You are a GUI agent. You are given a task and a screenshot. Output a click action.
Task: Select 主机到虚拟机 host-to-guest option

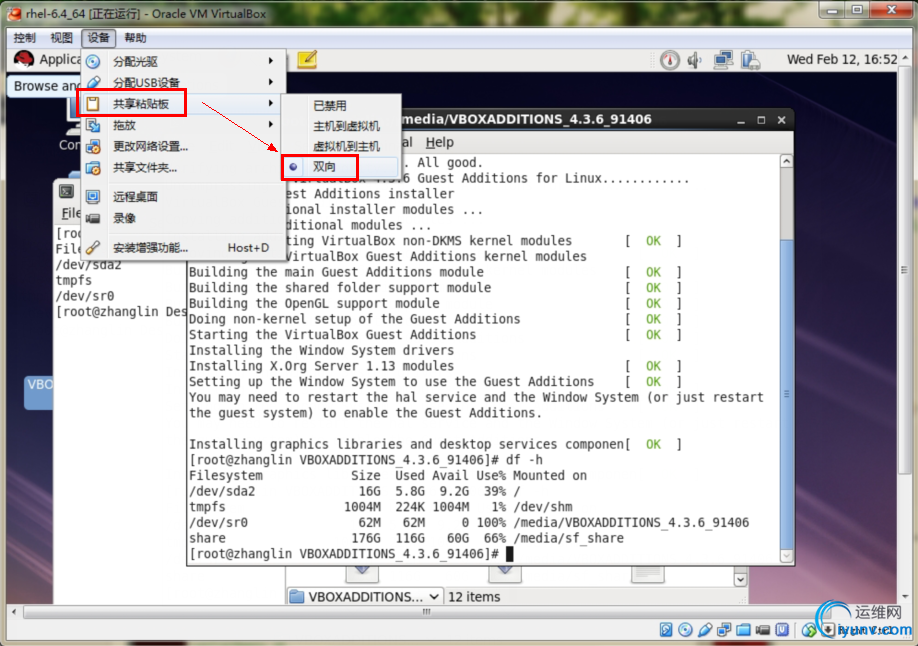pyautogui.click(x=341, y=126)
